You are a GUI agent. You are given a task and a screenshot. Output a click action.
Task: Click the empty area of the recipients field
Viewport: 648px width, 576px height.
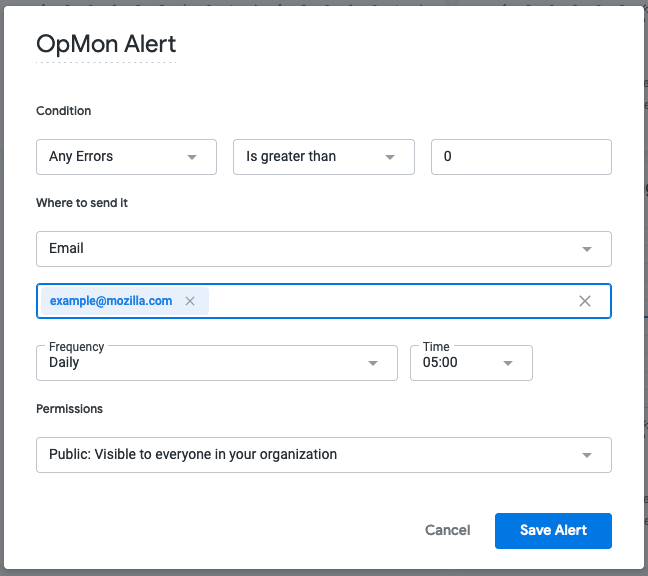390,301
